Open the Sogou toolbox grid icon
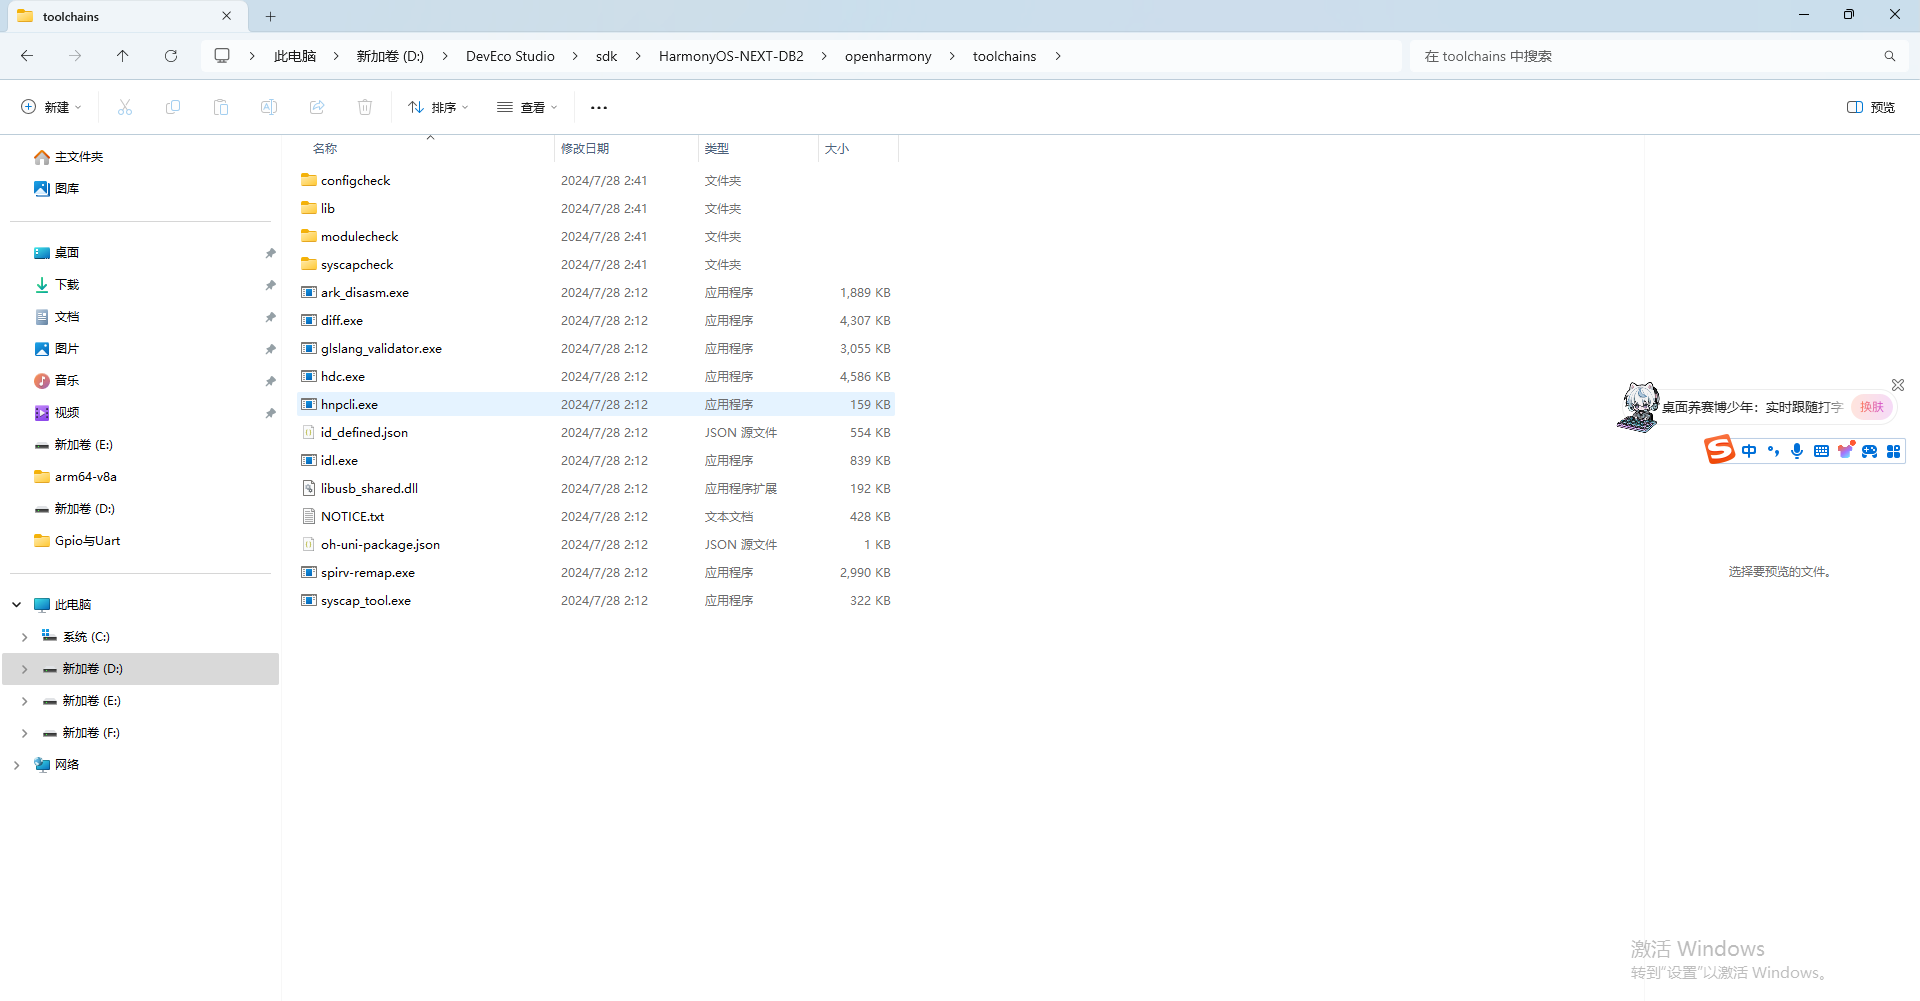This screenshot has height=1001, width=1920. pos(1894,450)
